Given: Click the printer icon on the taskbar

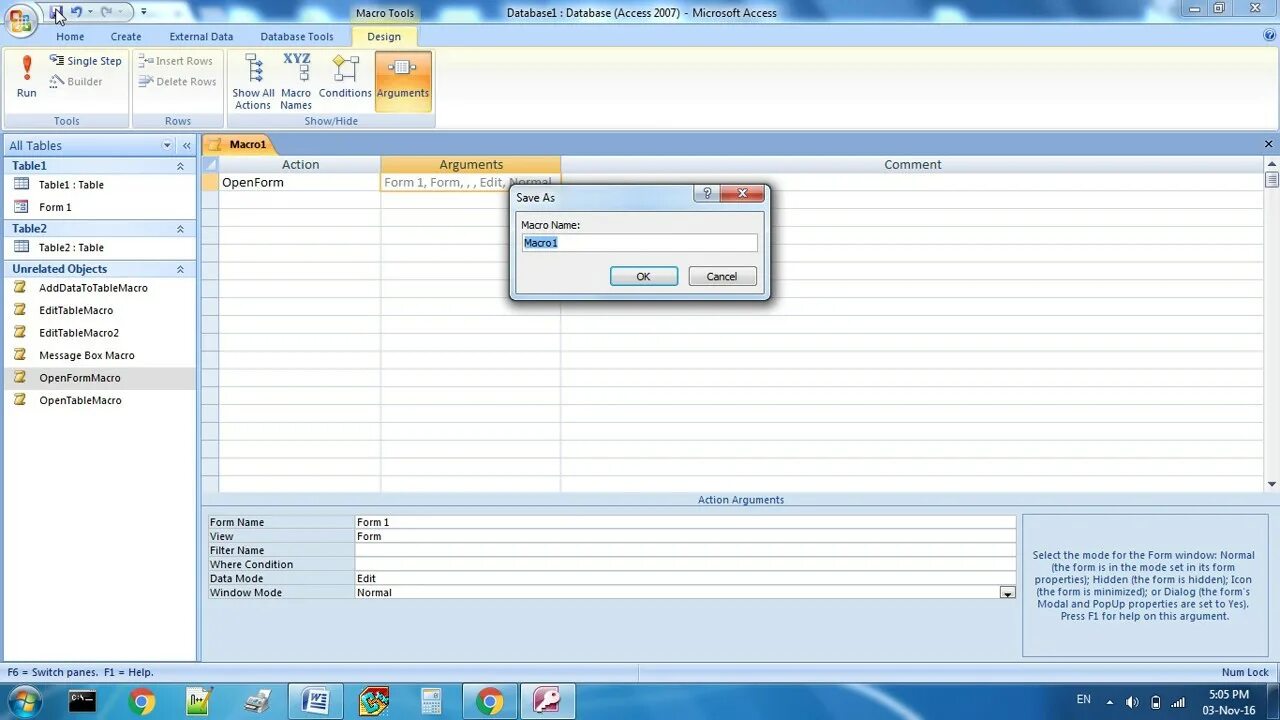Looking at the screenshot, I should coord(258,701).
